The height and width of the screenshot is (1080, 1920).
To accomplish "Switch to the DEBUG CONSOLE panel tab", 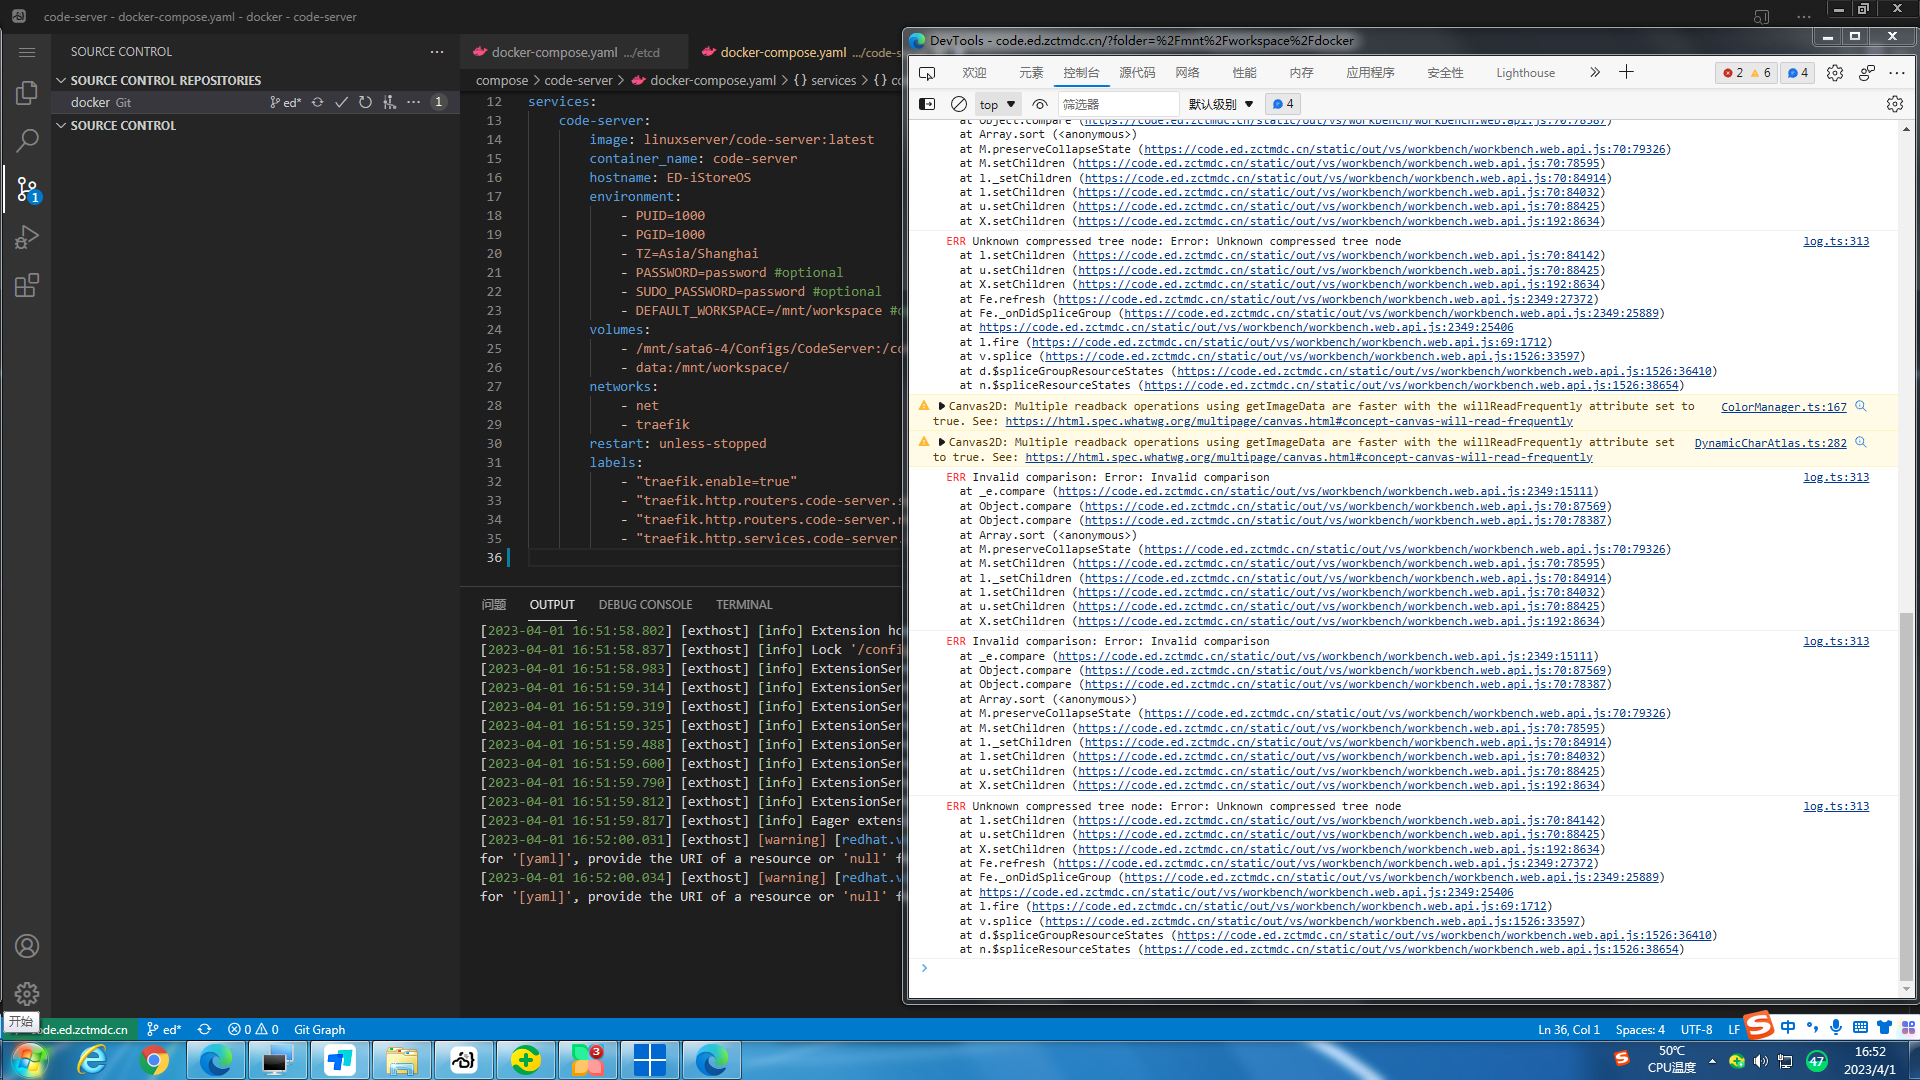I will tap(645, 605).
